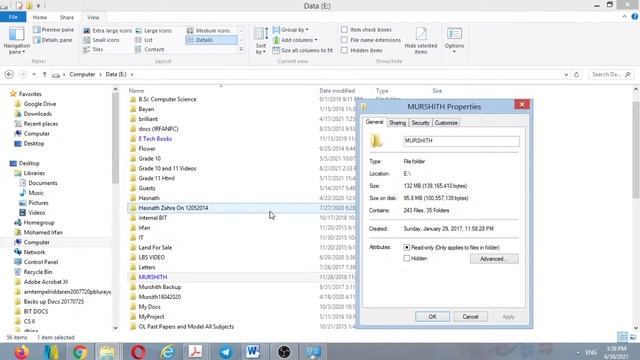Switch to large thumbnails view in status bar

(x=633, y=337)
